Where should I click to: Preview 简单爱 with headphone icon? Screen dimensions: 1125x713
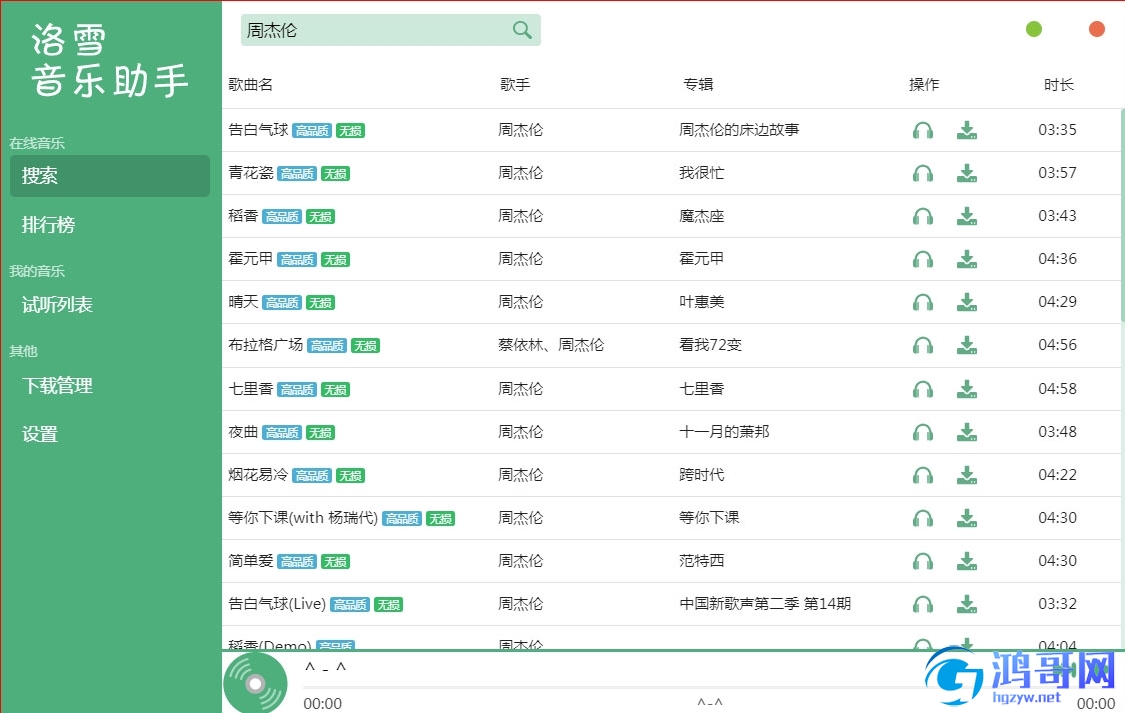click(x=923, y=562)
